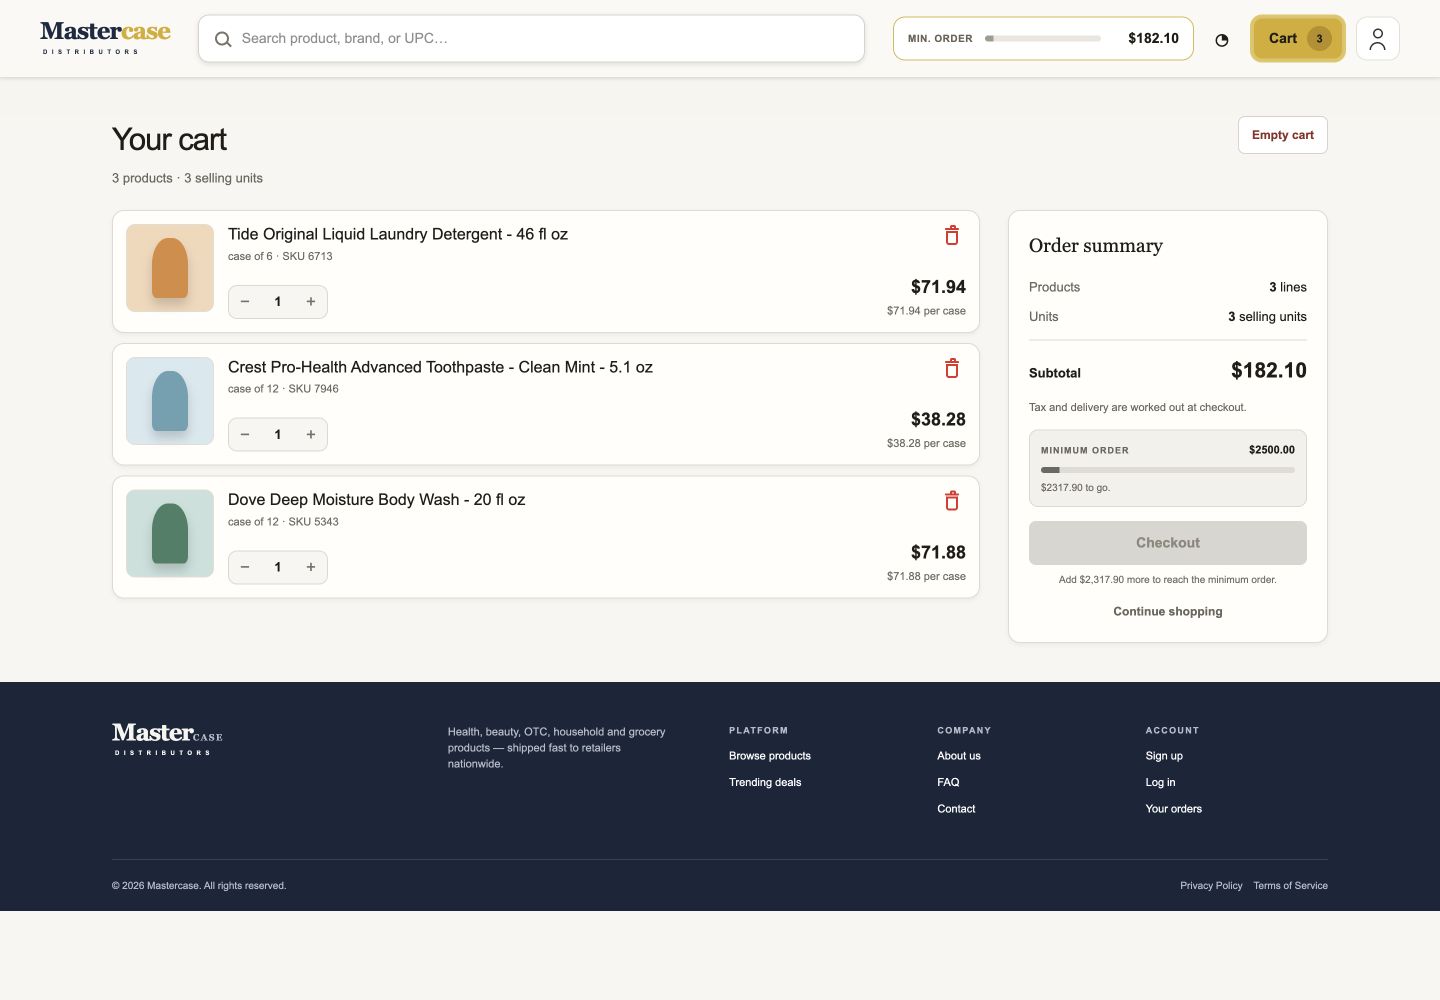Increase Dove Body Wash quantity
Viewport: 1440px width, 1000px height.
coord(311,567)
